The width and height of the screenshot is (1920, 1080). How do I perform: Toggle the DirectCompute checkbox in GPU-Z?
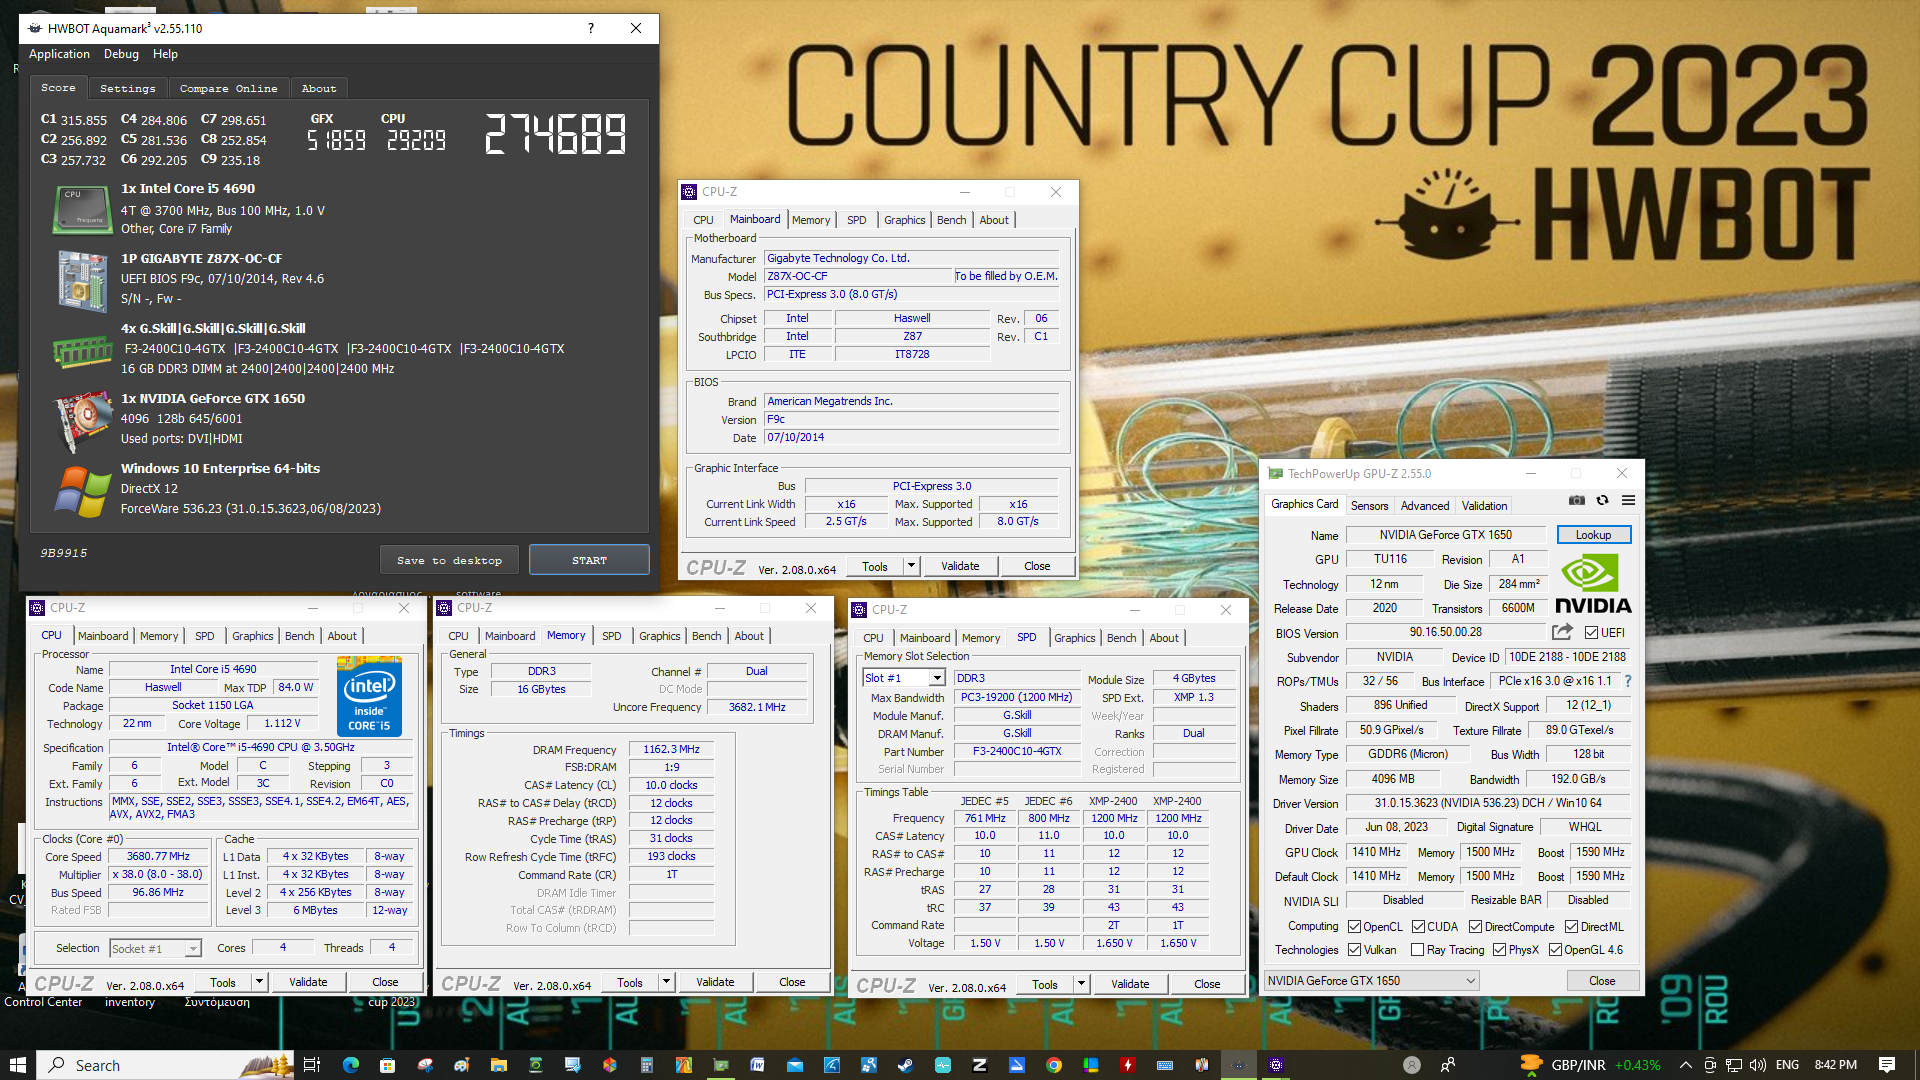coord(1475,927)
